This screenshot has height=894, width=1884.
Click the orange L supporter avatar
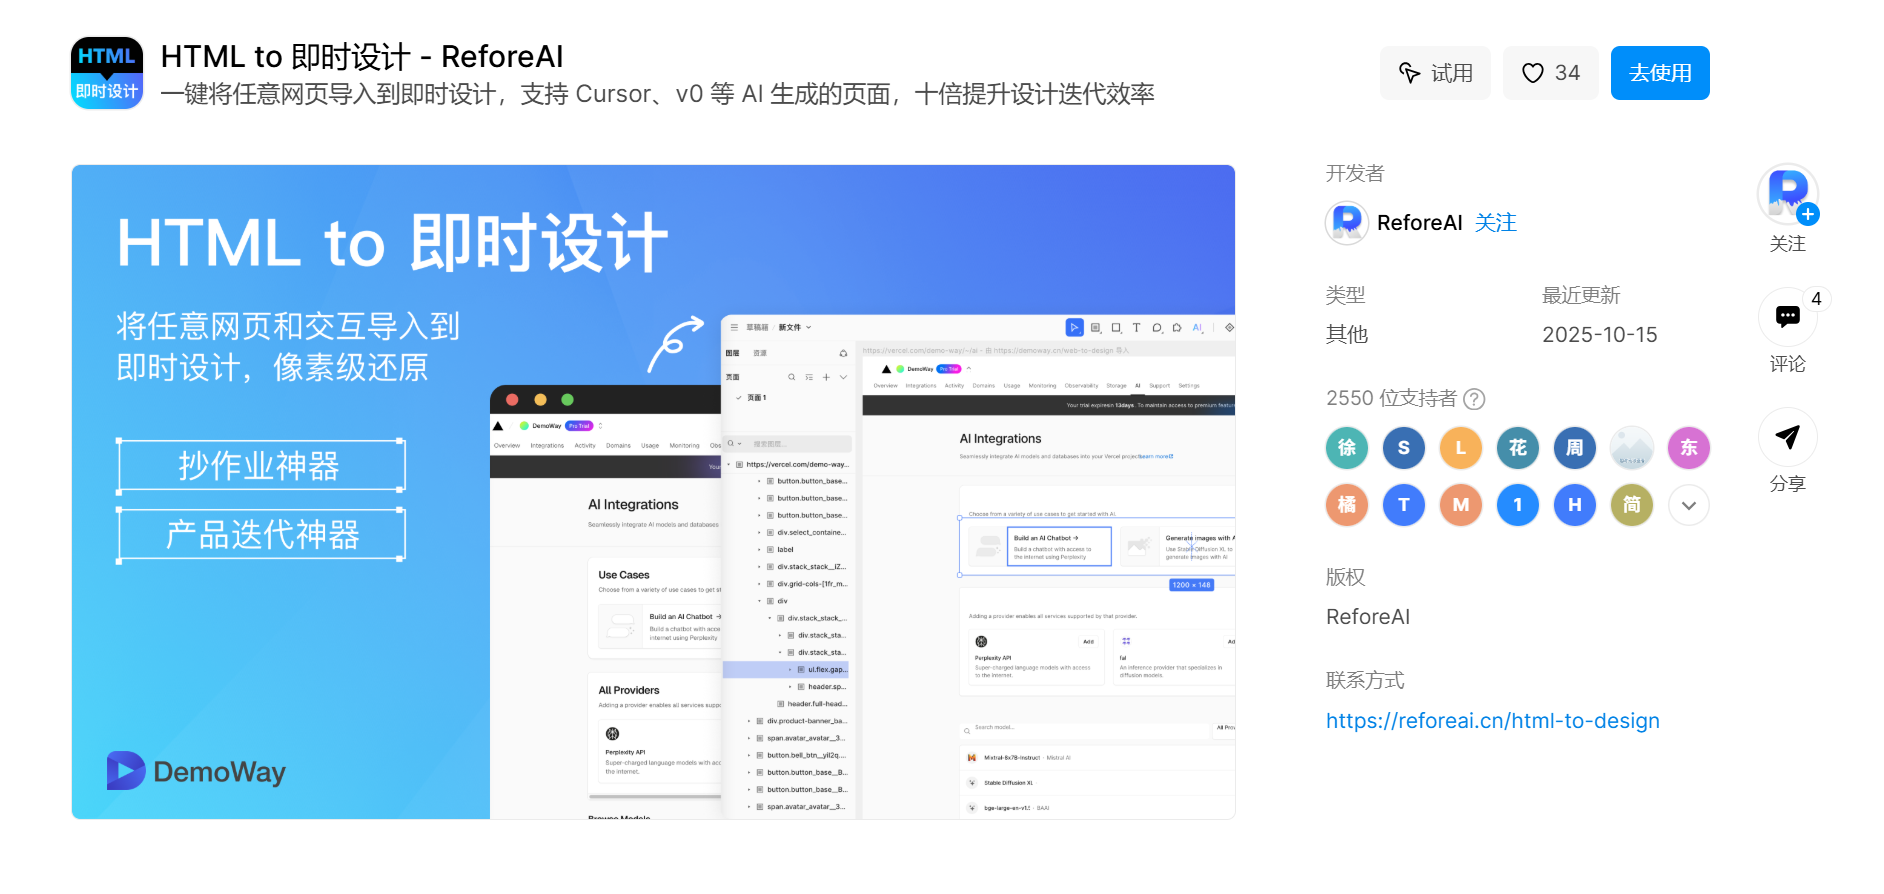click(x=1461, y=448)
